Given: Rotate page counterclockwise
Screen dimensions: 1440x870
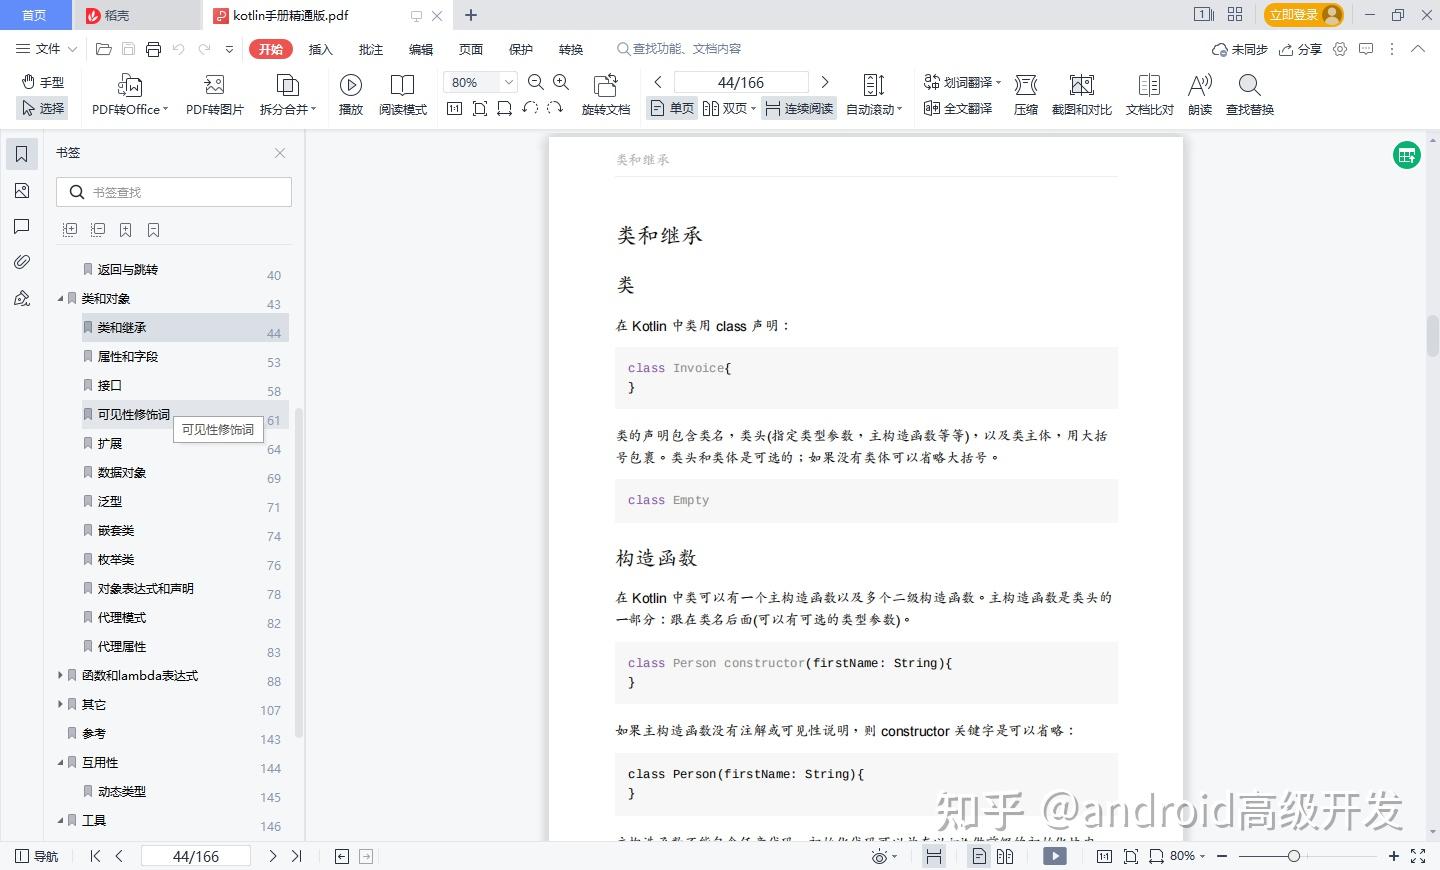Looking at the screenshot, I should click(530, 108).
